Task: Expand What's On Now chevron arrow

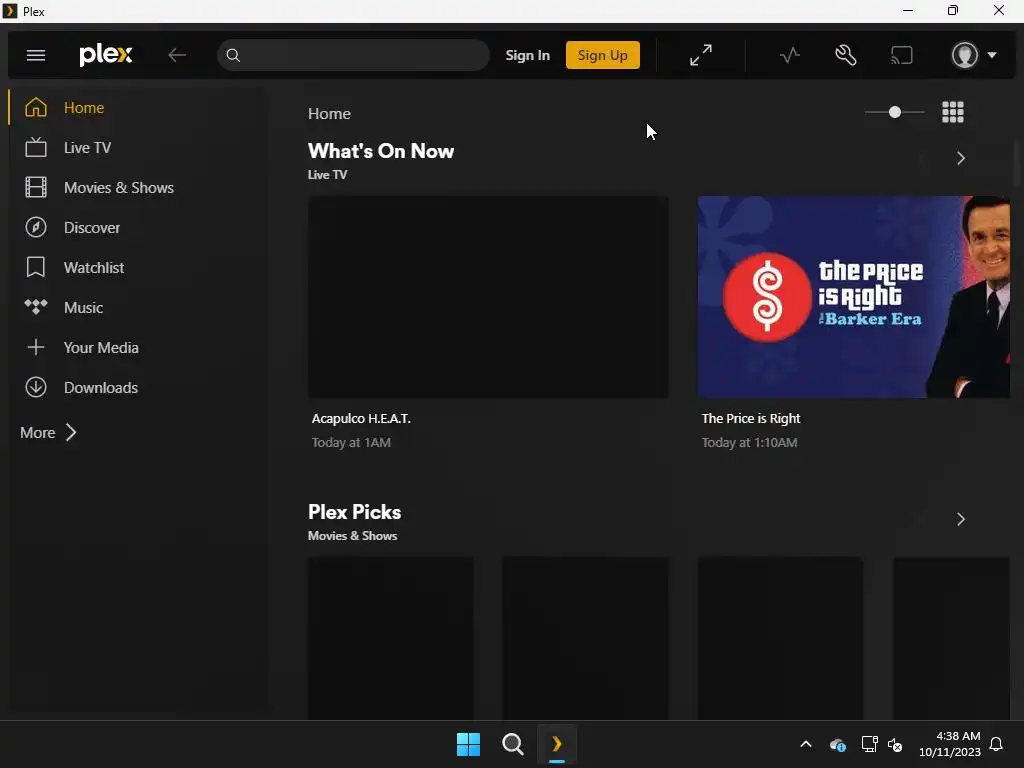Action: 961,158
